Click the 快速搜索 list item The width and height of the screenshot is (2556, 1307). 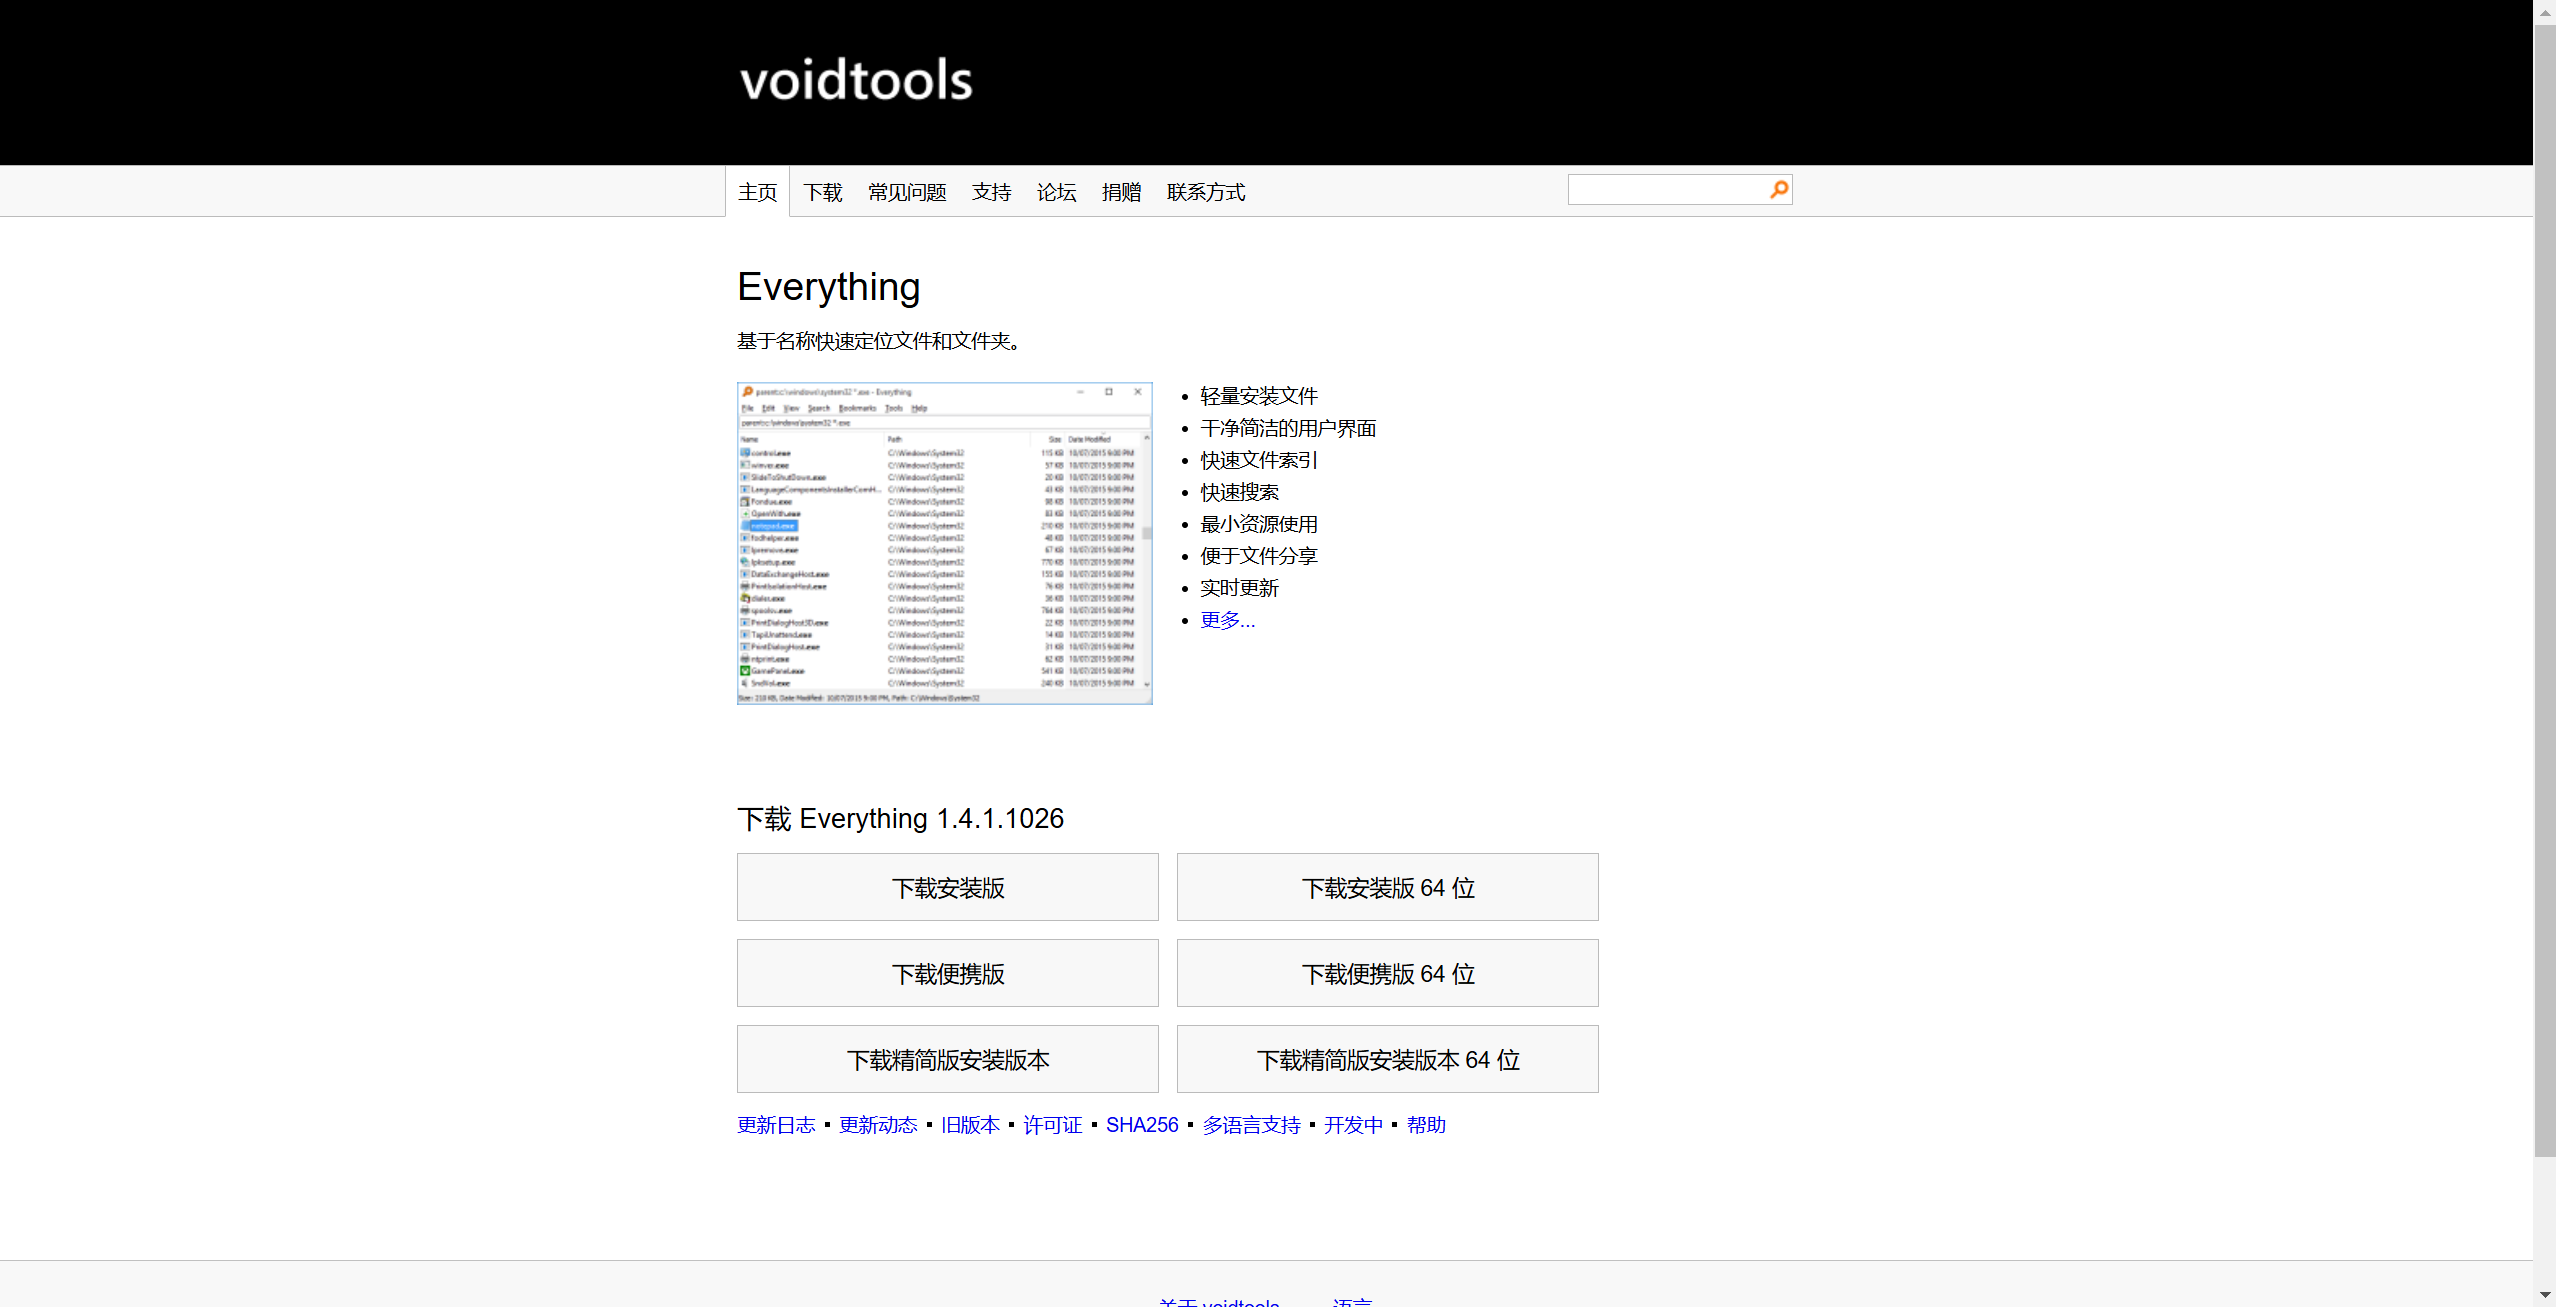1239,492
